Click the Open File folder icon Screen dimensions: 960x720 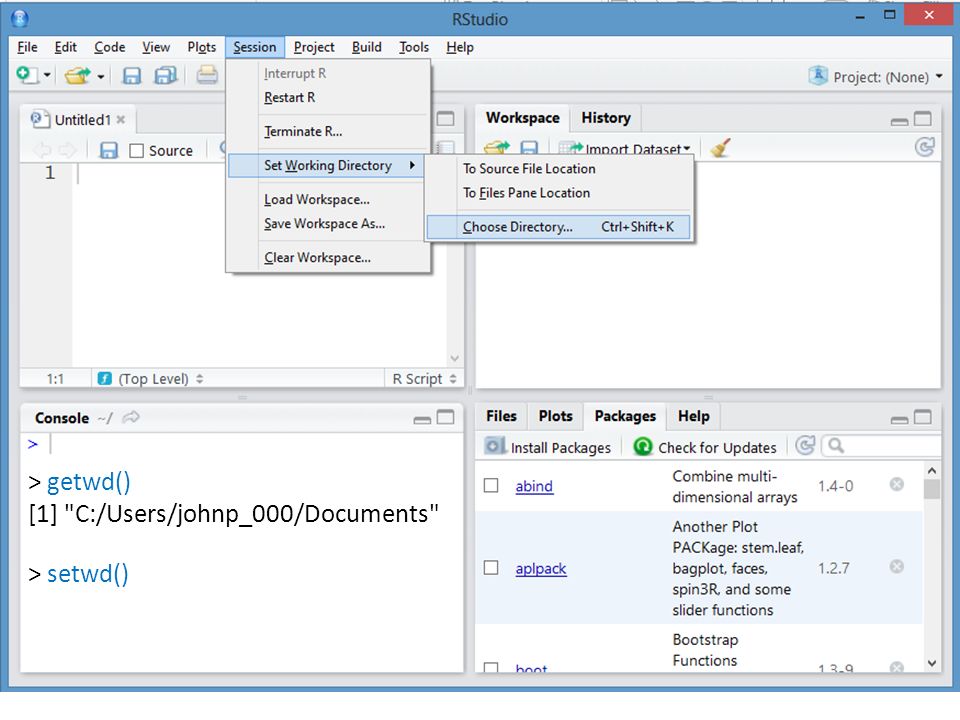coord(78,76)
